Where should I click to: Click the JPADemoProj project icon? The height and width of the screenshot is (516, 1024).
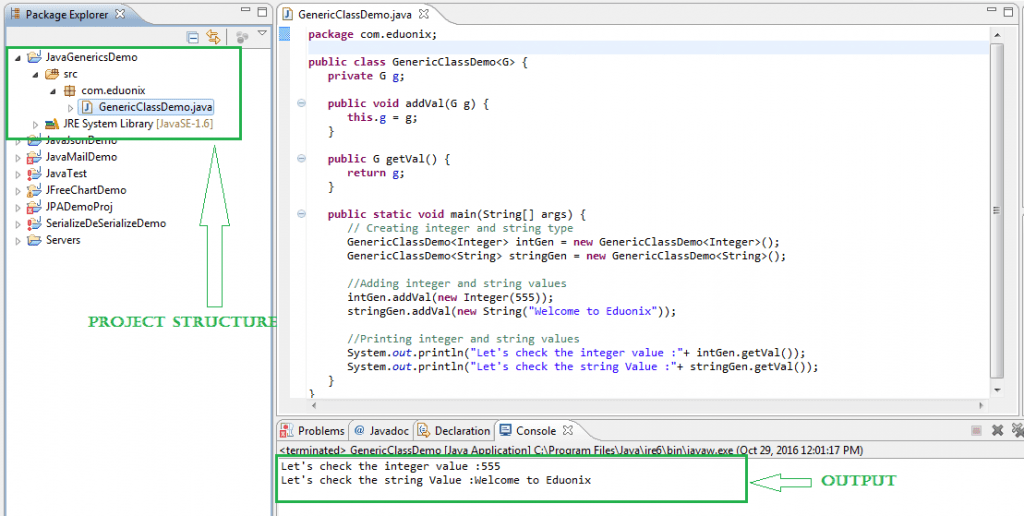[34, 206]
